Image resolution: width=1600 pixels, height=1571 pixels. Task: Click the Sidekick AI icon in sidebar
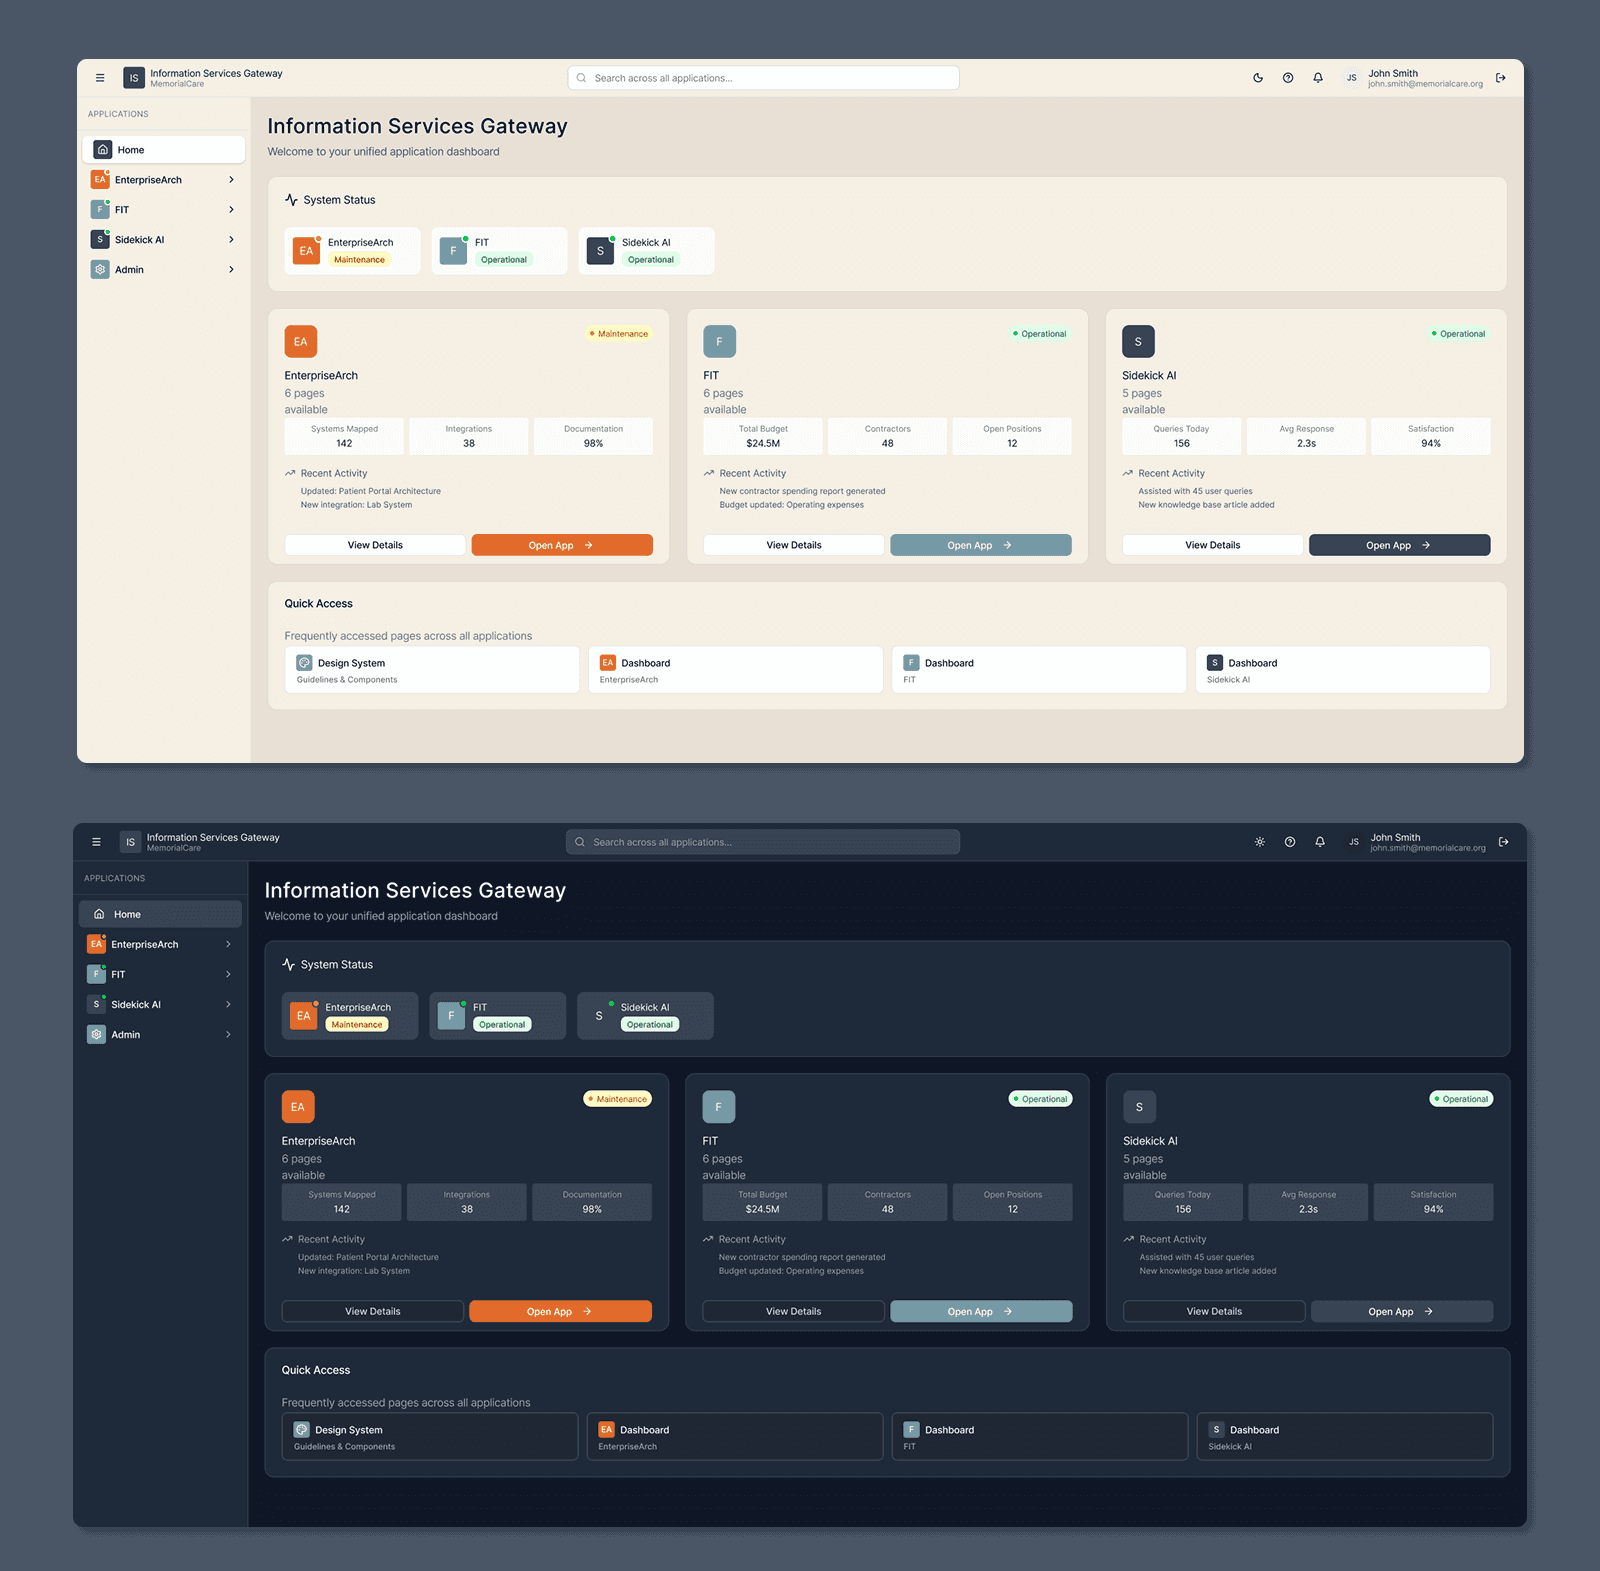click(100, 239)
